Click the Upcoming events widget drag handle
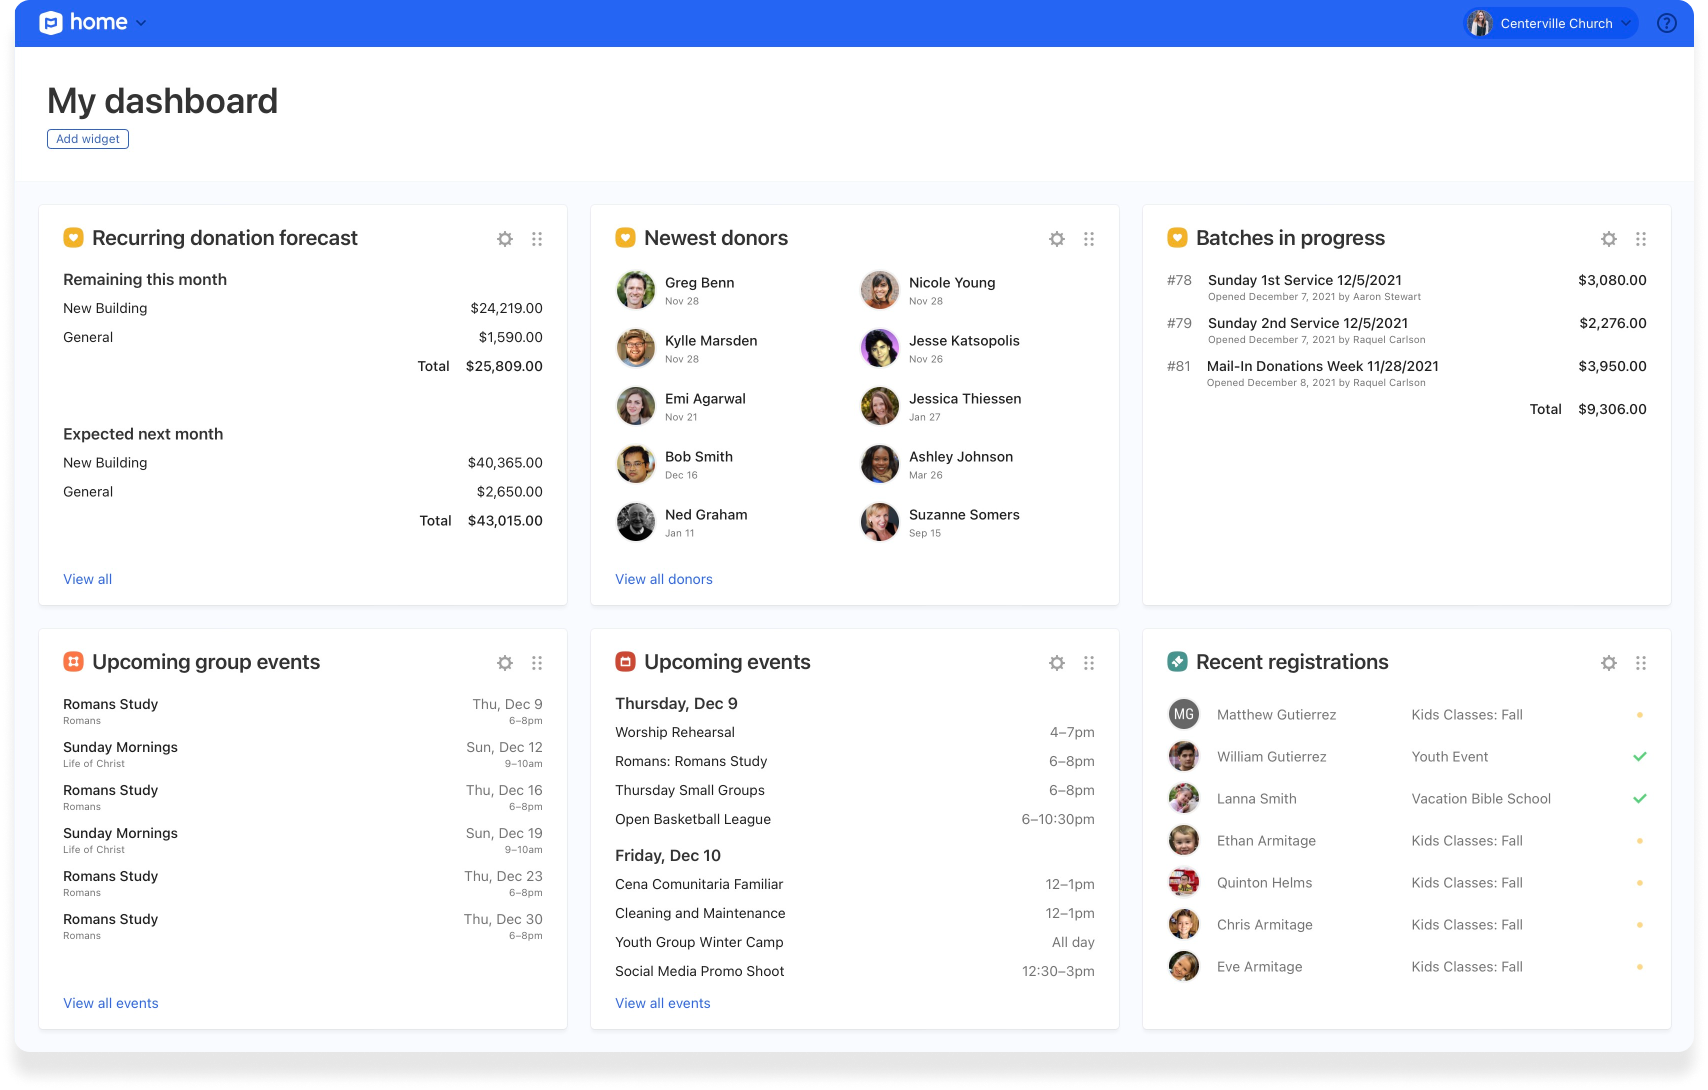This screenshot has height=1090, width=1708. (x=1089, y=663)
